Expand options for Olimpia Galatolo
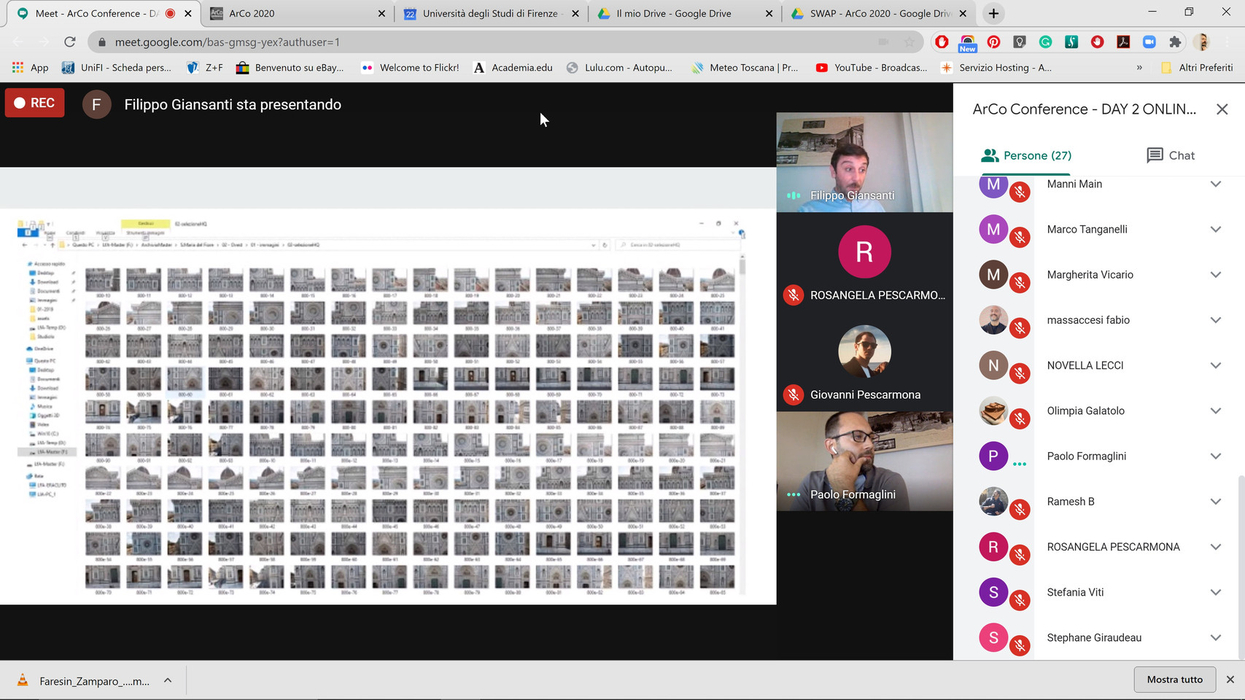The width and height of the screenshot is (1245, 700). pos(1215,411)
